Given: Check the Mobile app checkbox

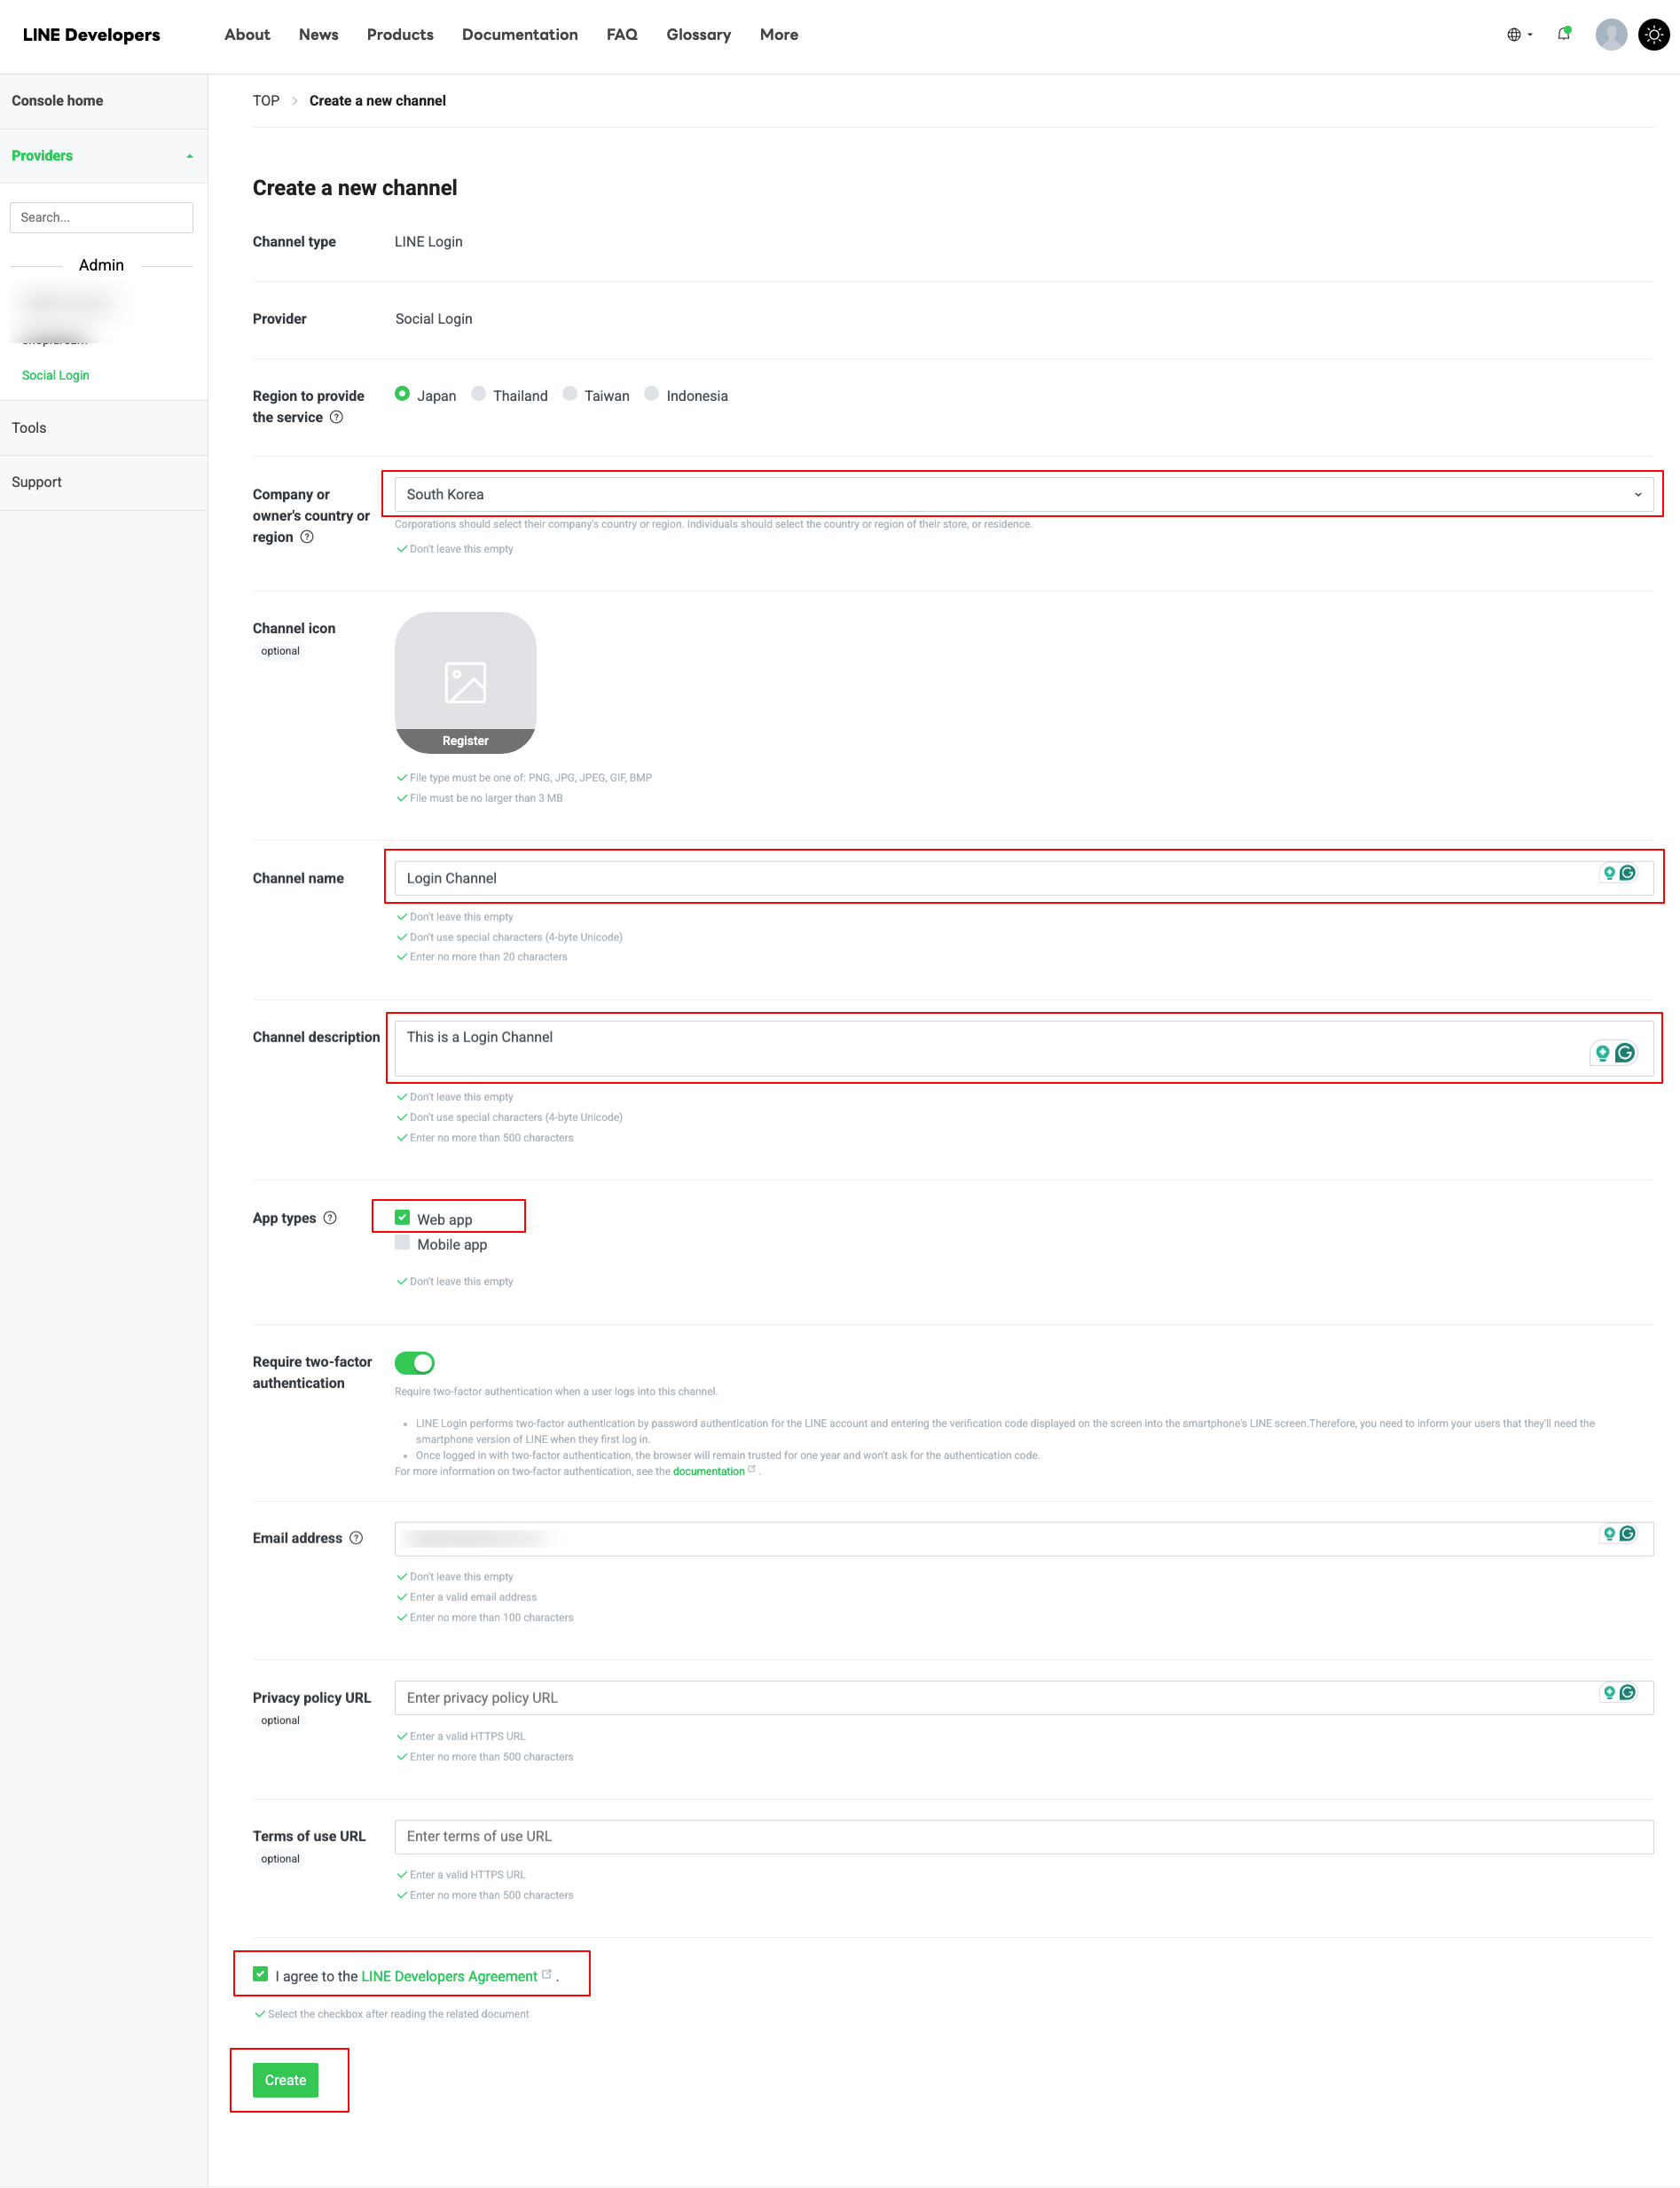Looking at the screenshot, I should point(402,1243).
